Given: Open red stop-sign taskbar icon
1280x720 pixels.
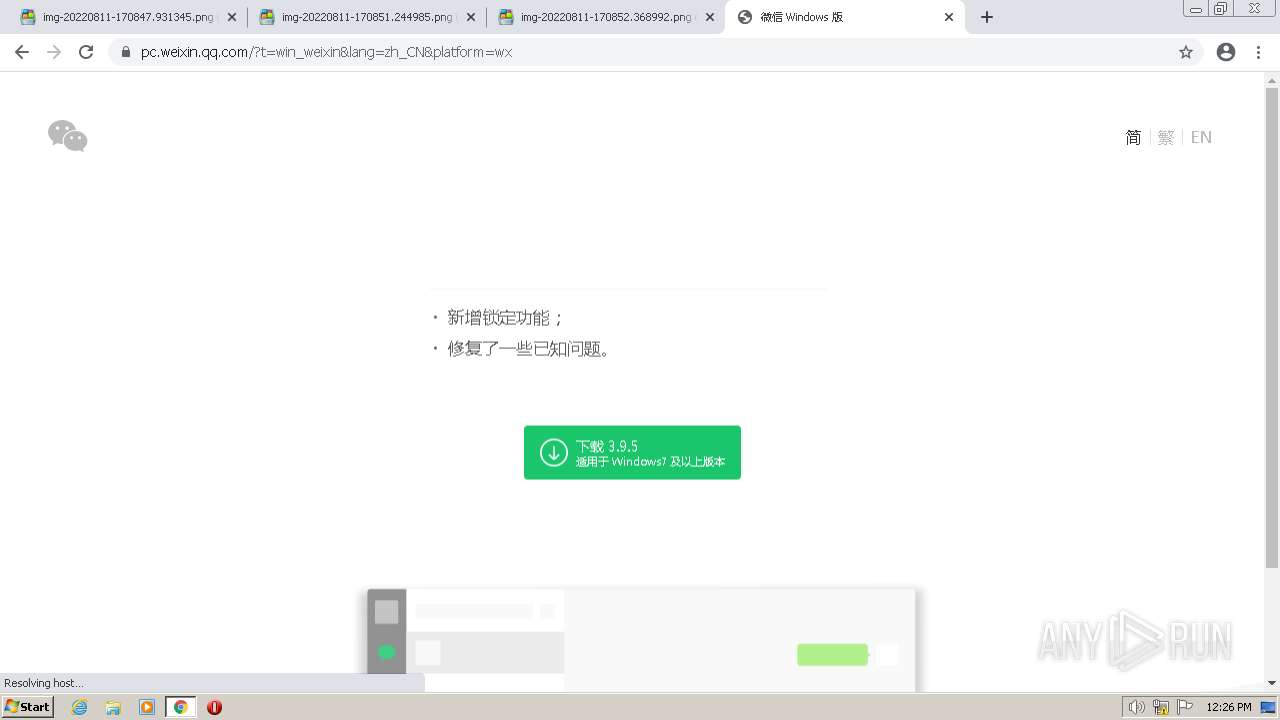Looking at the screenshot, I should [x=214, y=707].
